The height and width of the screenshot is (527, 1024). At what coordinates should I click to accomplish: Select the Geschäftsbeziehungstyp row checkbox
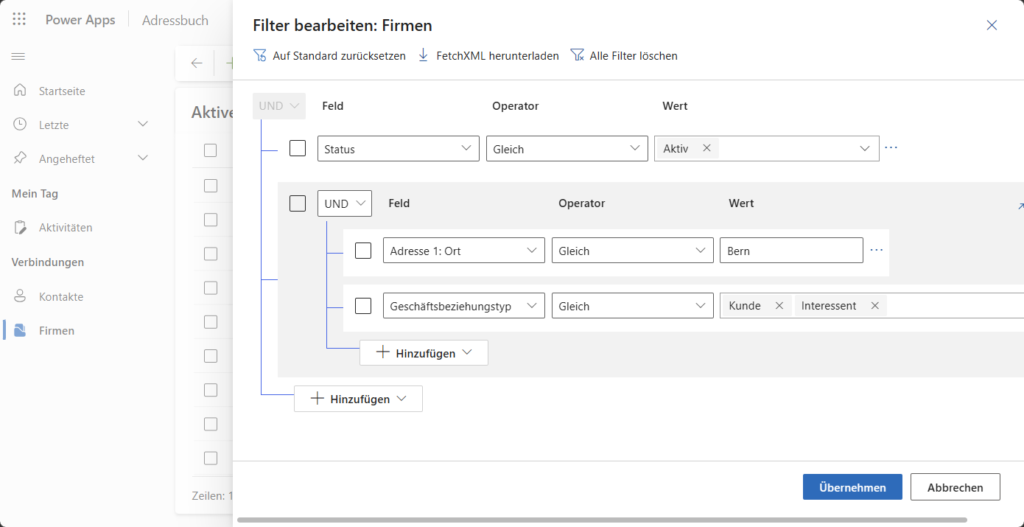(363, 306)
